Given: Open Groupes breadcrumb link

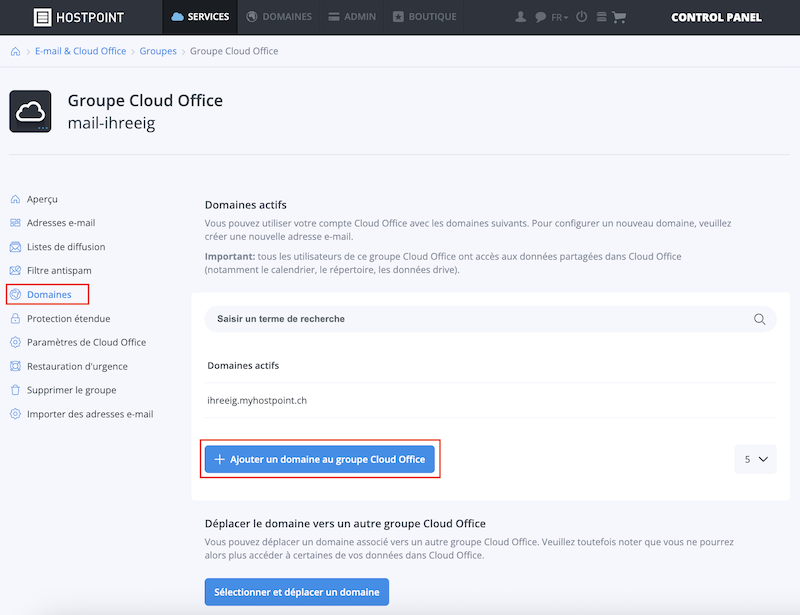Looking at the screenshot, I should (158, 51).
